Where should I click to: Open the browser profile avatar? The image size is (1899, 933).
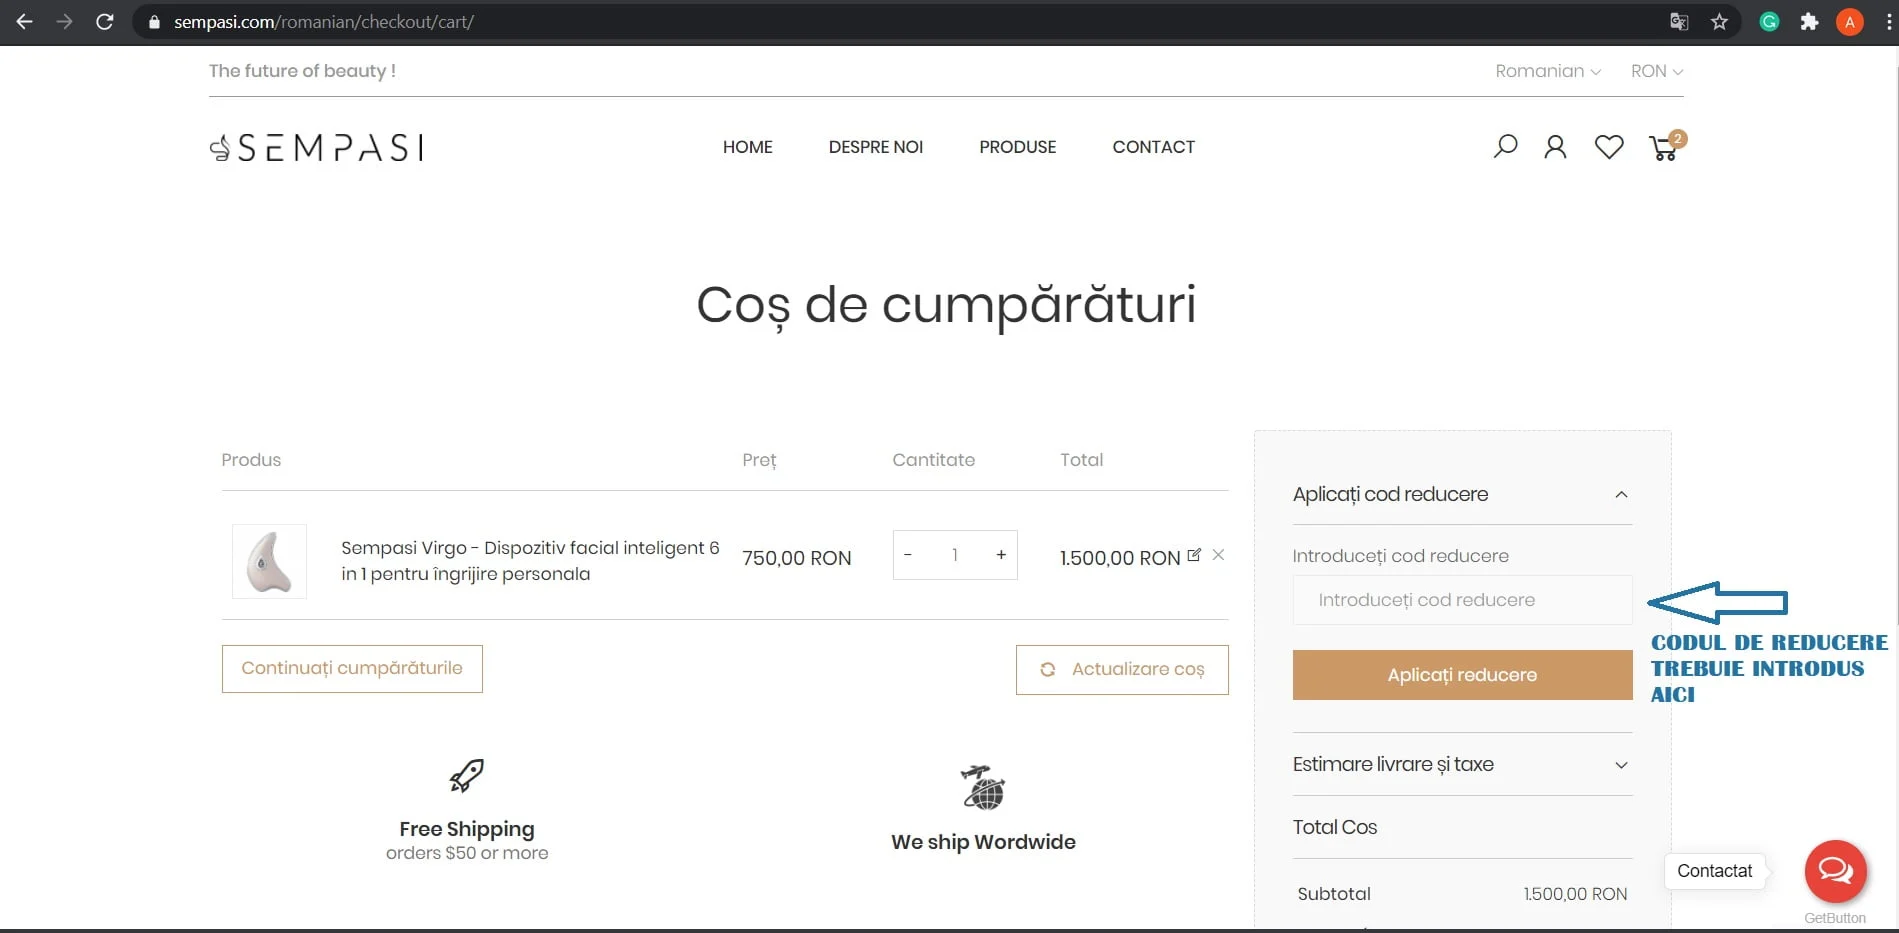(1849, 21)
